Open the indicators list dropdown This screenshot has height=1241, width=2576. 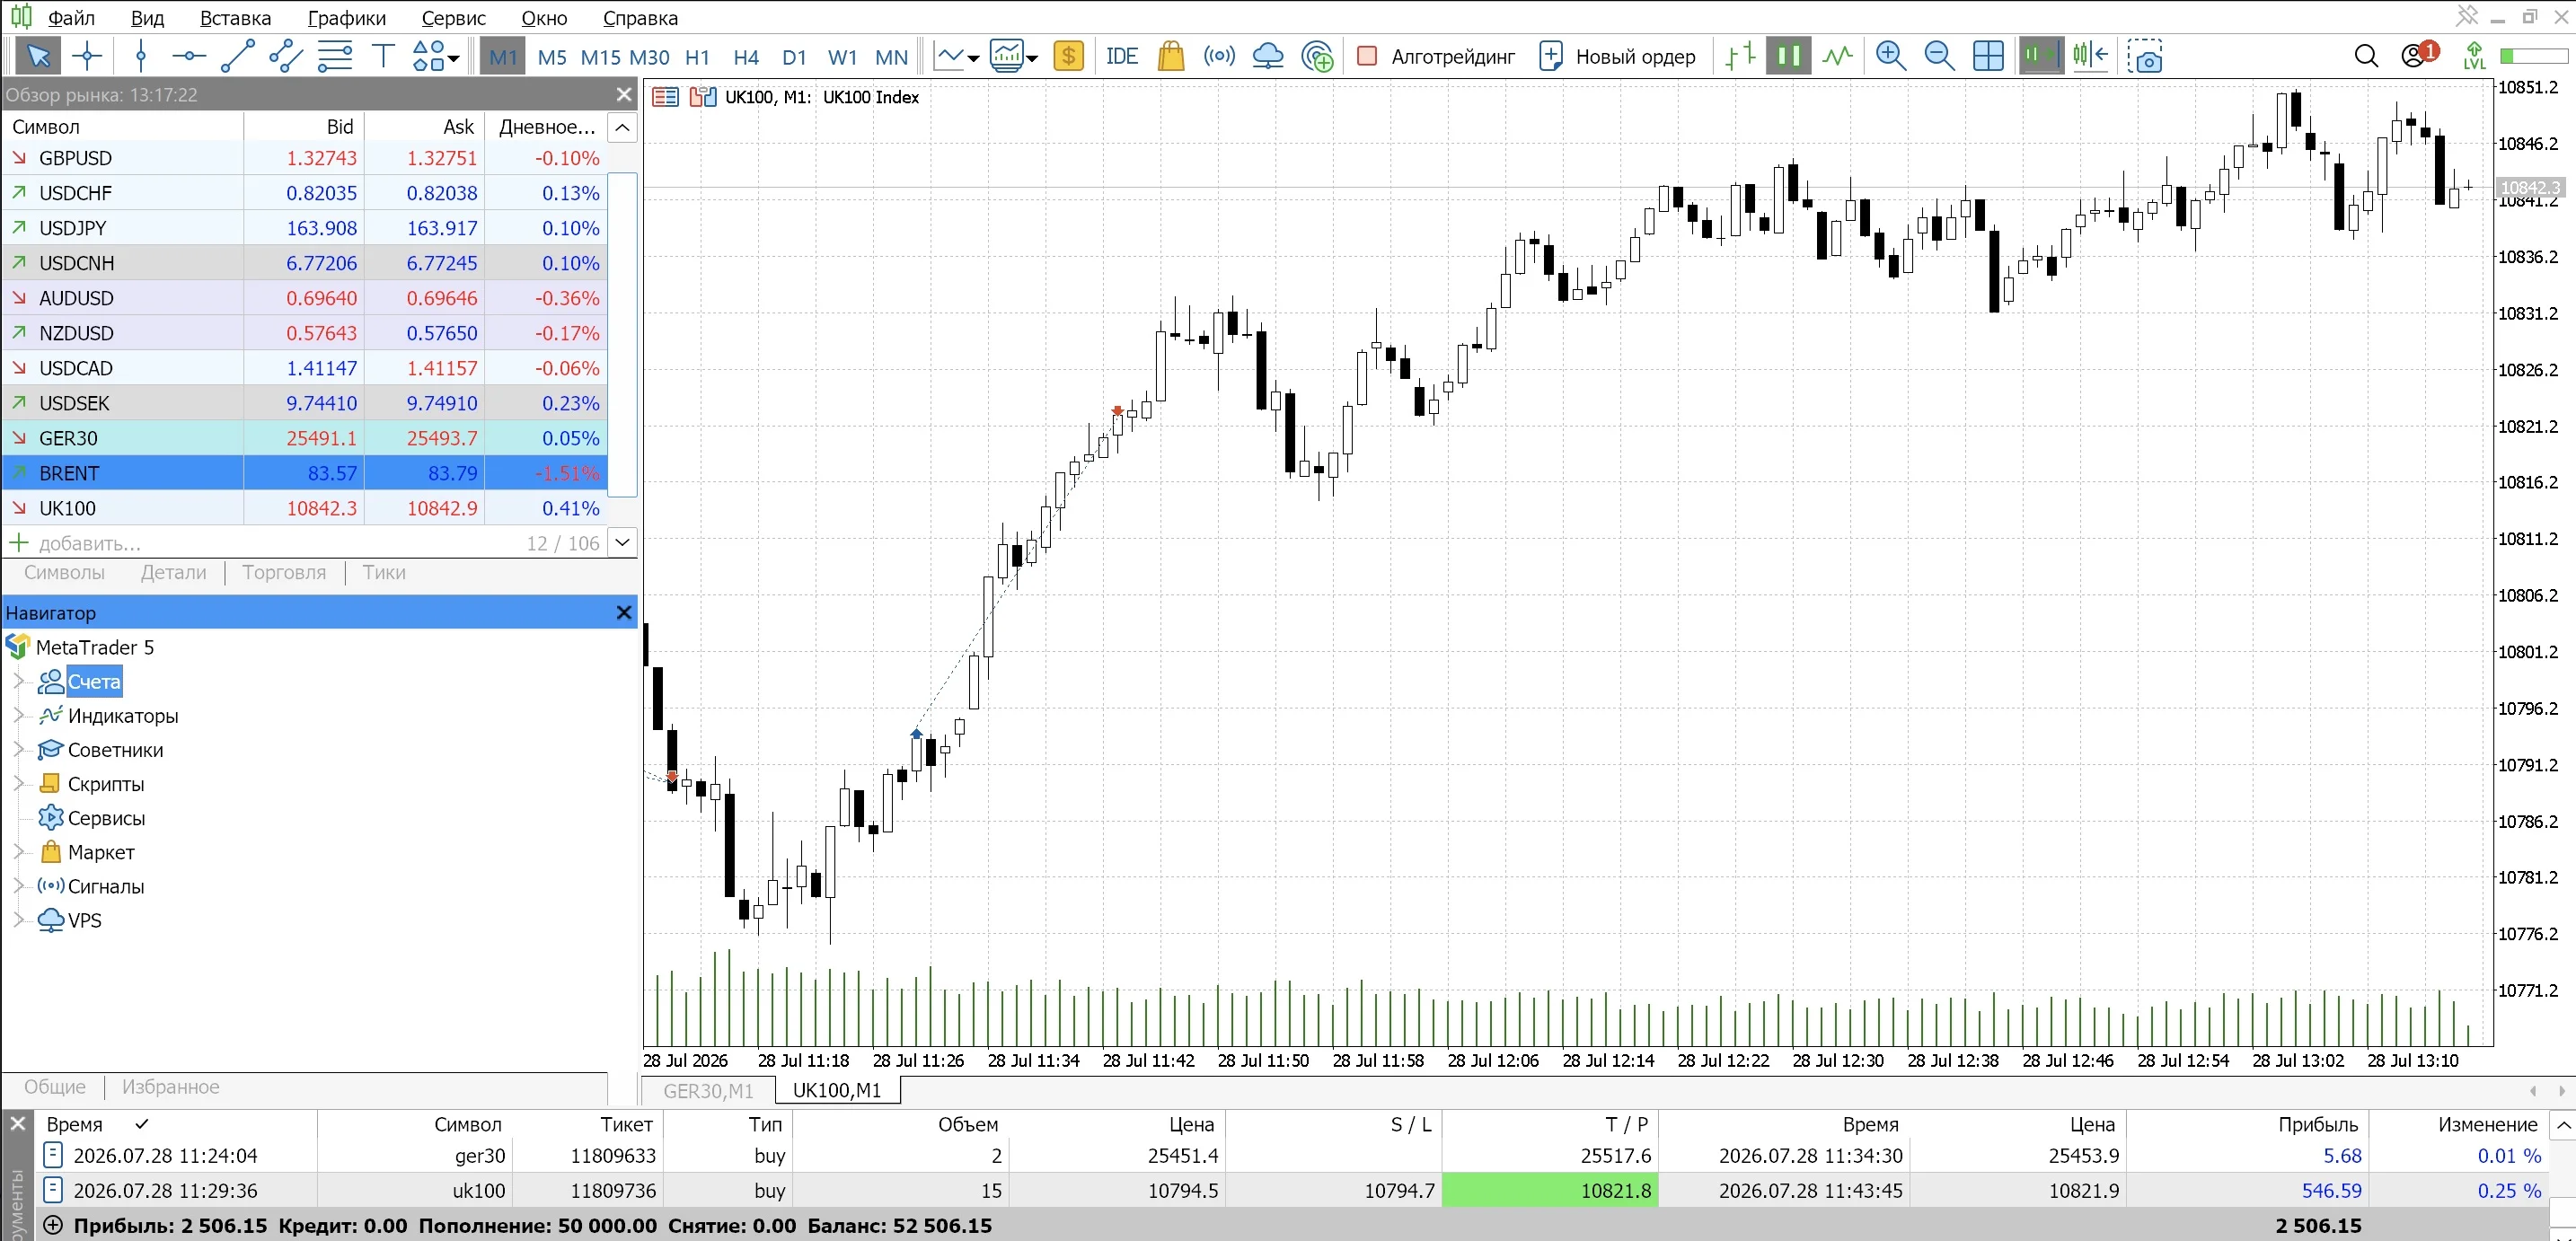click(1014, 56)
